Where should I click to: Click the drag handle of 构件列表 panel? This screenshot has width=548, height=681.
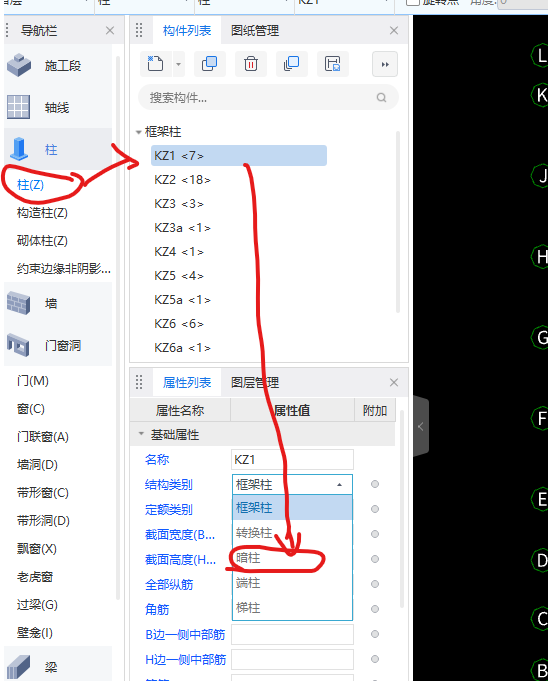pyautogui.click(x=139, y=30)
